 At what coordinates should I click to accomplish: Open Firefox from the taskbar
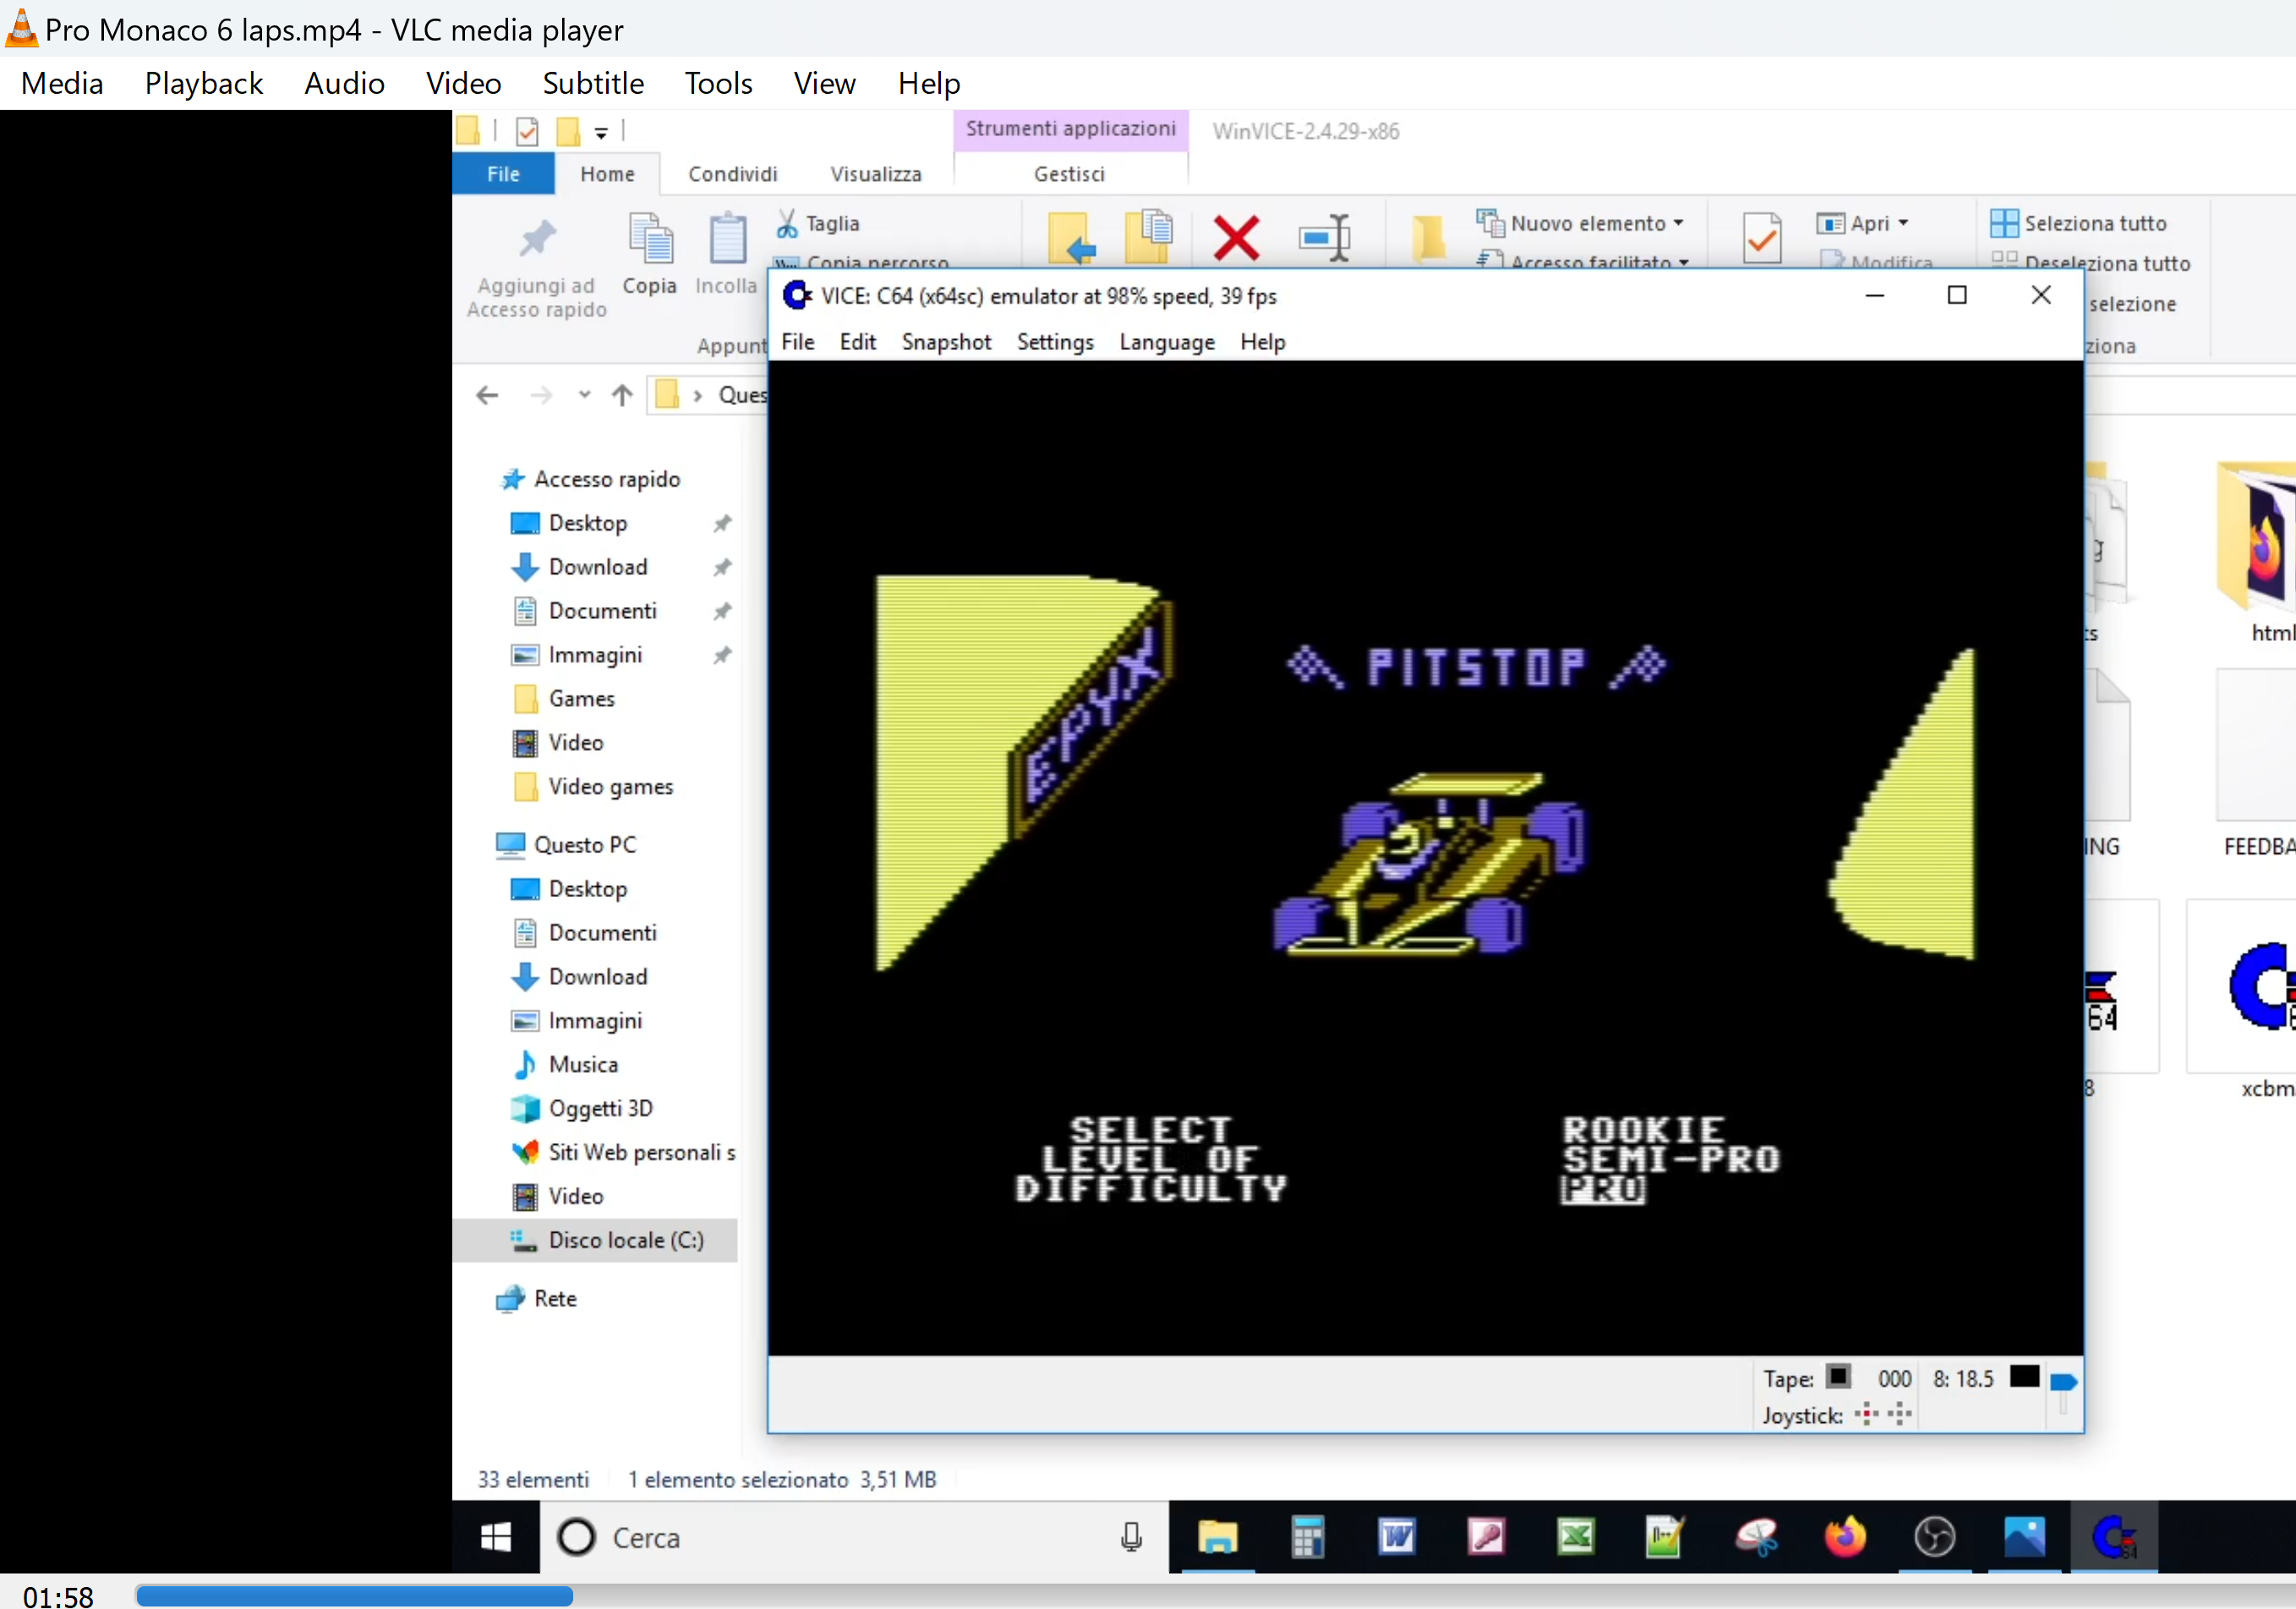point(1845,1537)
